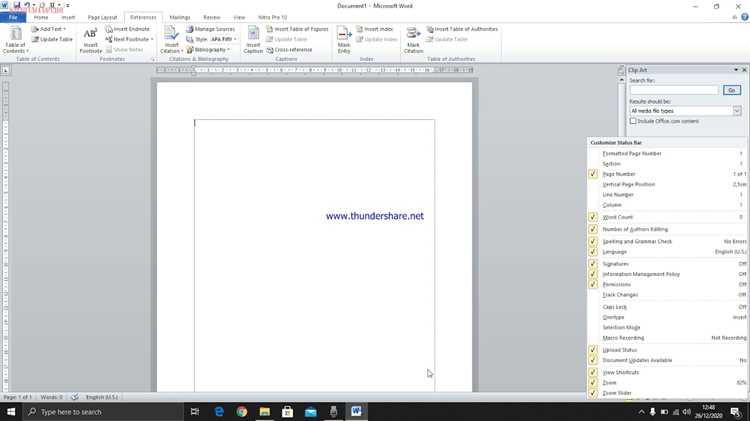The height and width of the screenshot is (421, 750).
Task: Expand the Add Text dropdown arrow
Action: [x=65, y=29]
